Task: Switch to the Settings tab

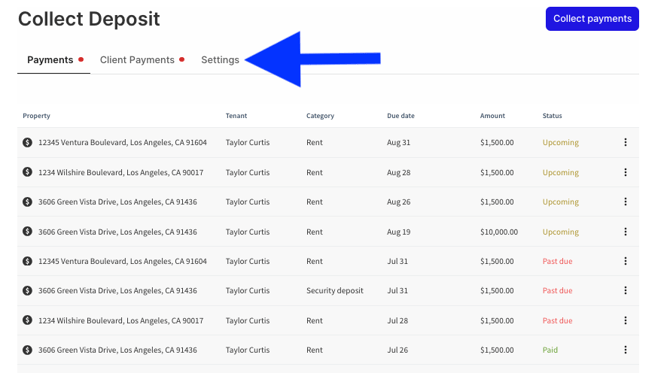Action: (220, 60)
